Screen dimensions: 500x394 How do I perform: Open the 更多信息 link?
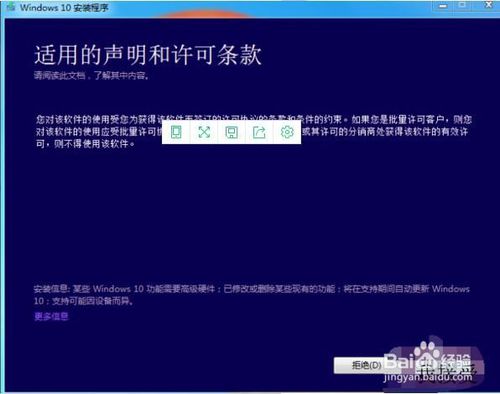51,316
